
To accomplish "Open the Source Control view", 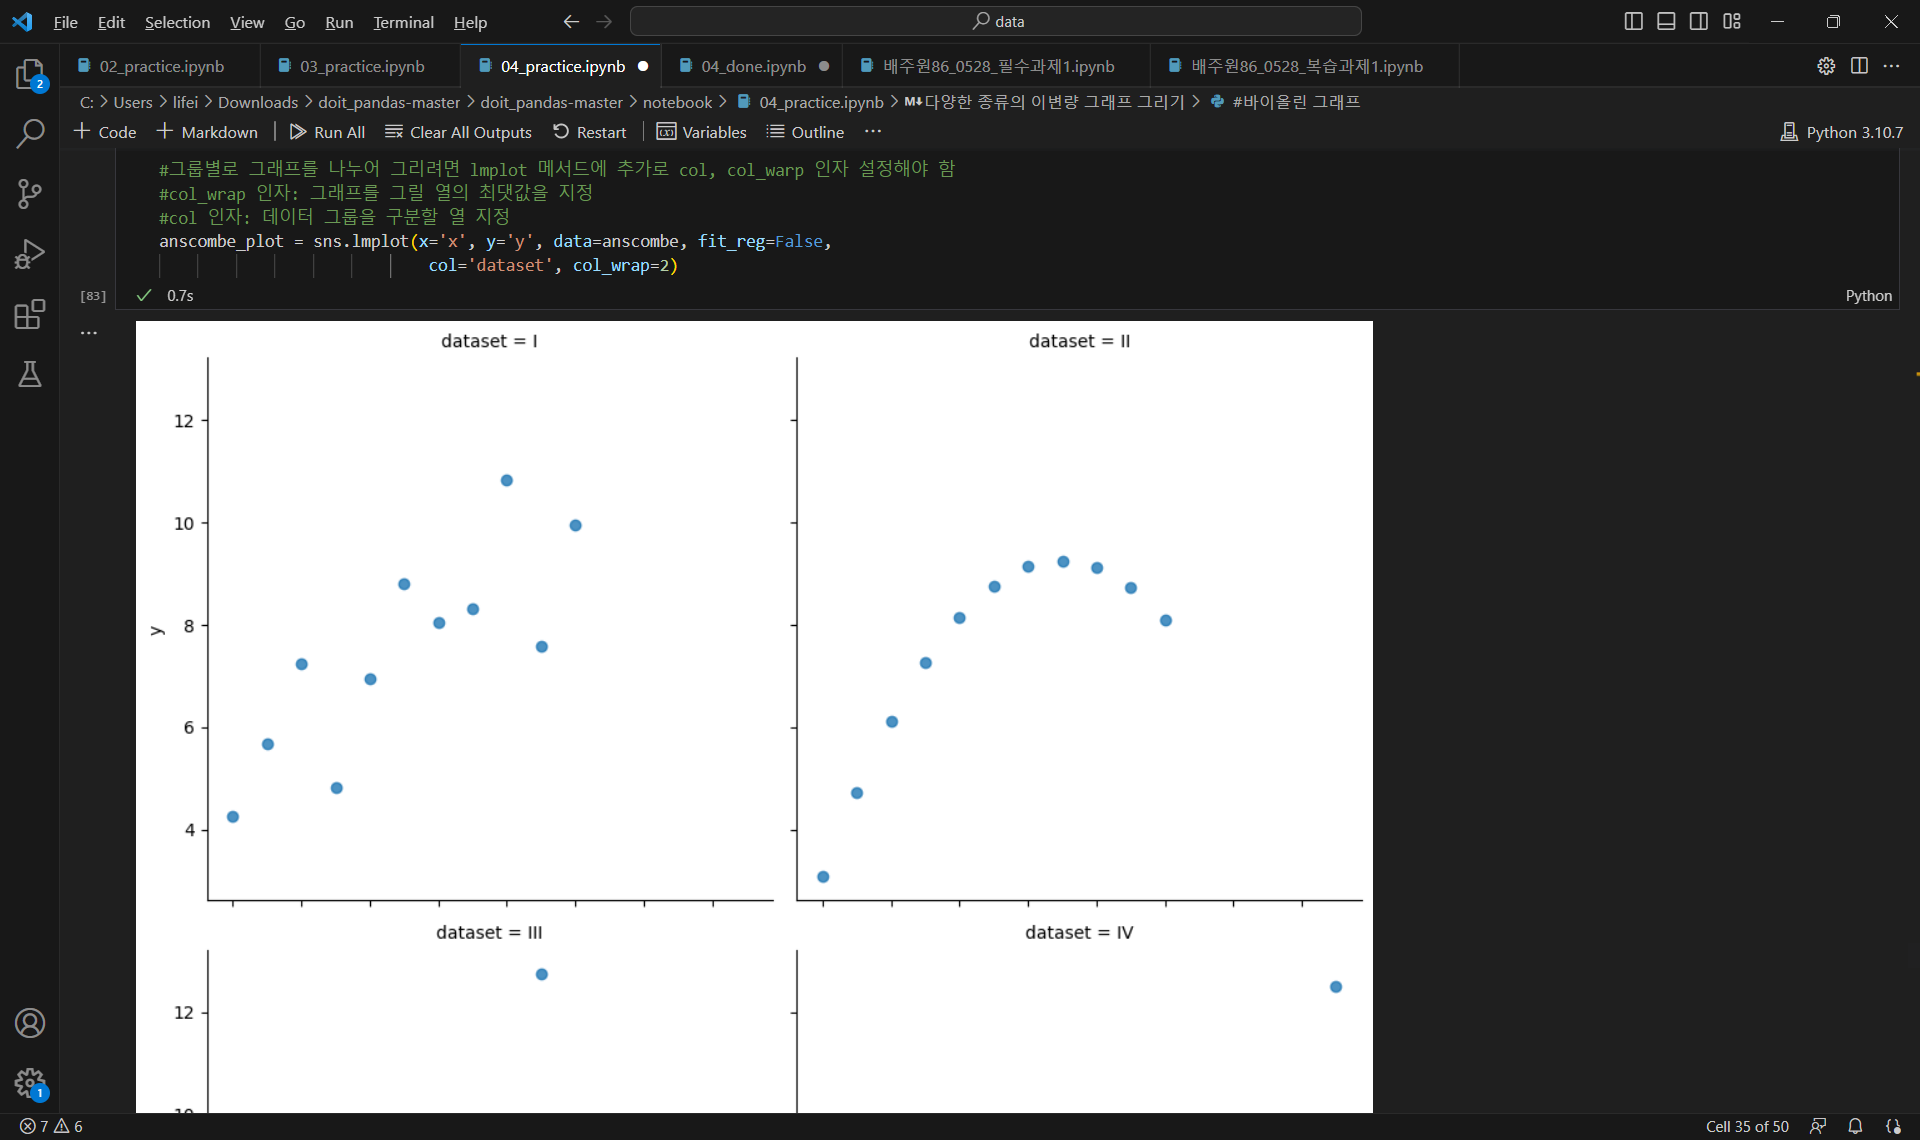I will pyautogui.click(x=30, y=193).
